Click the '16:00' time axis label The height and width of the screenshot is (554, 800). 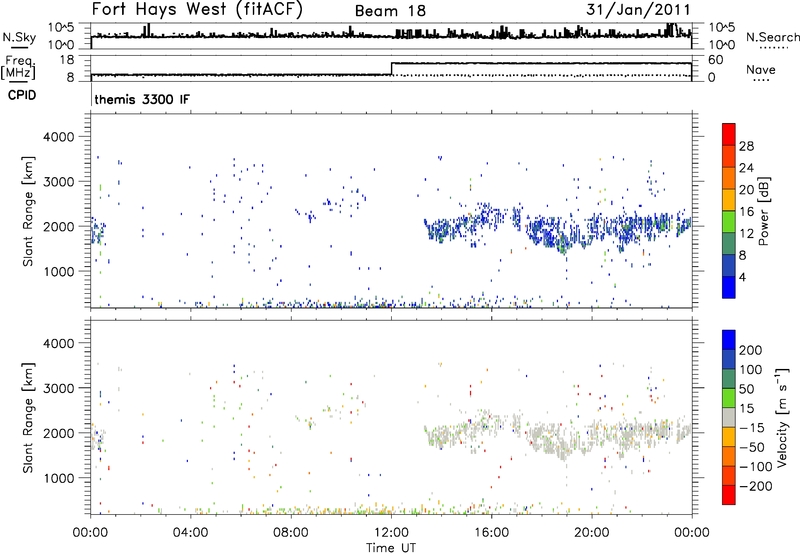tap(491, 533)
